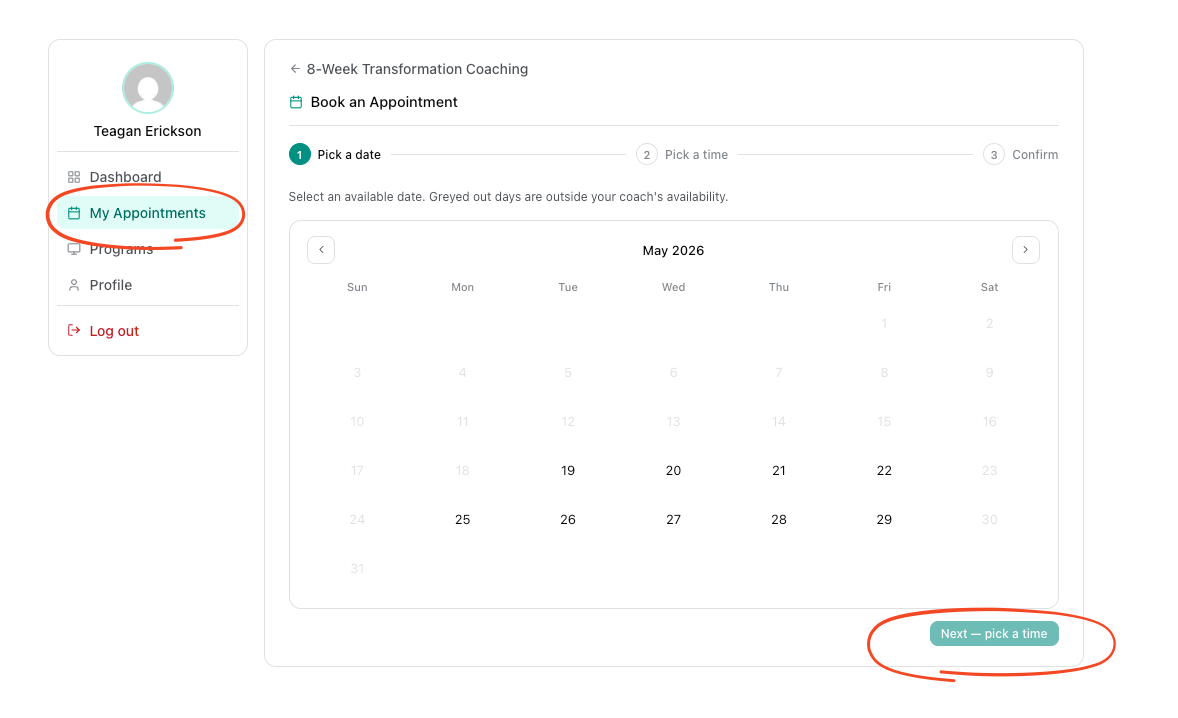The width and height of the screenshot is (1178, 718).
Task: Open My Appointments in the sidebar
Action: tap(148, 213)
